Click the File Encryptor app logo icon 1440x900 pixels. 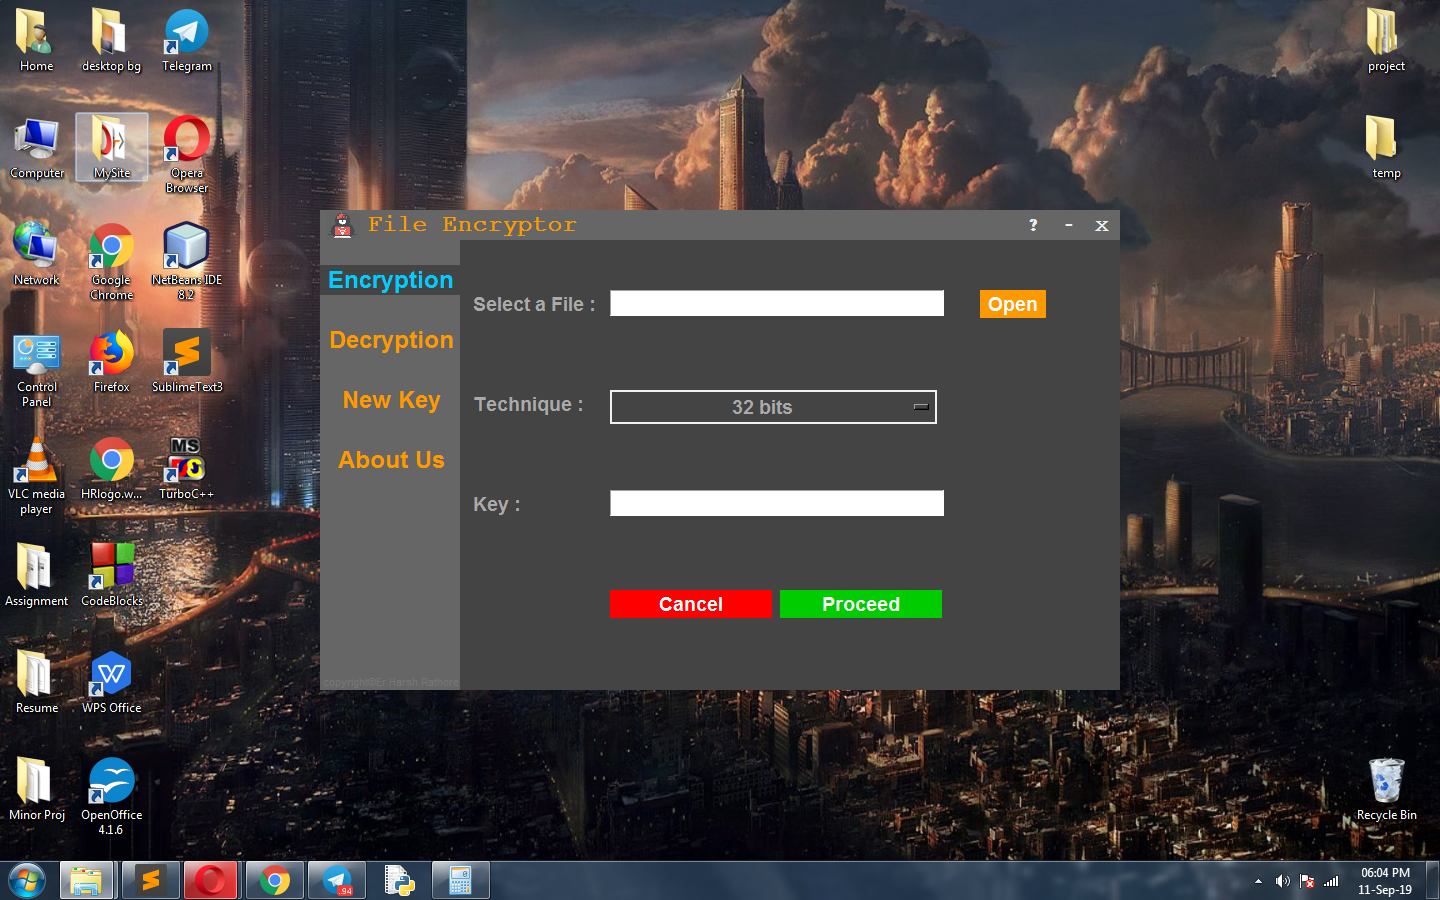(x=343, y=226)
